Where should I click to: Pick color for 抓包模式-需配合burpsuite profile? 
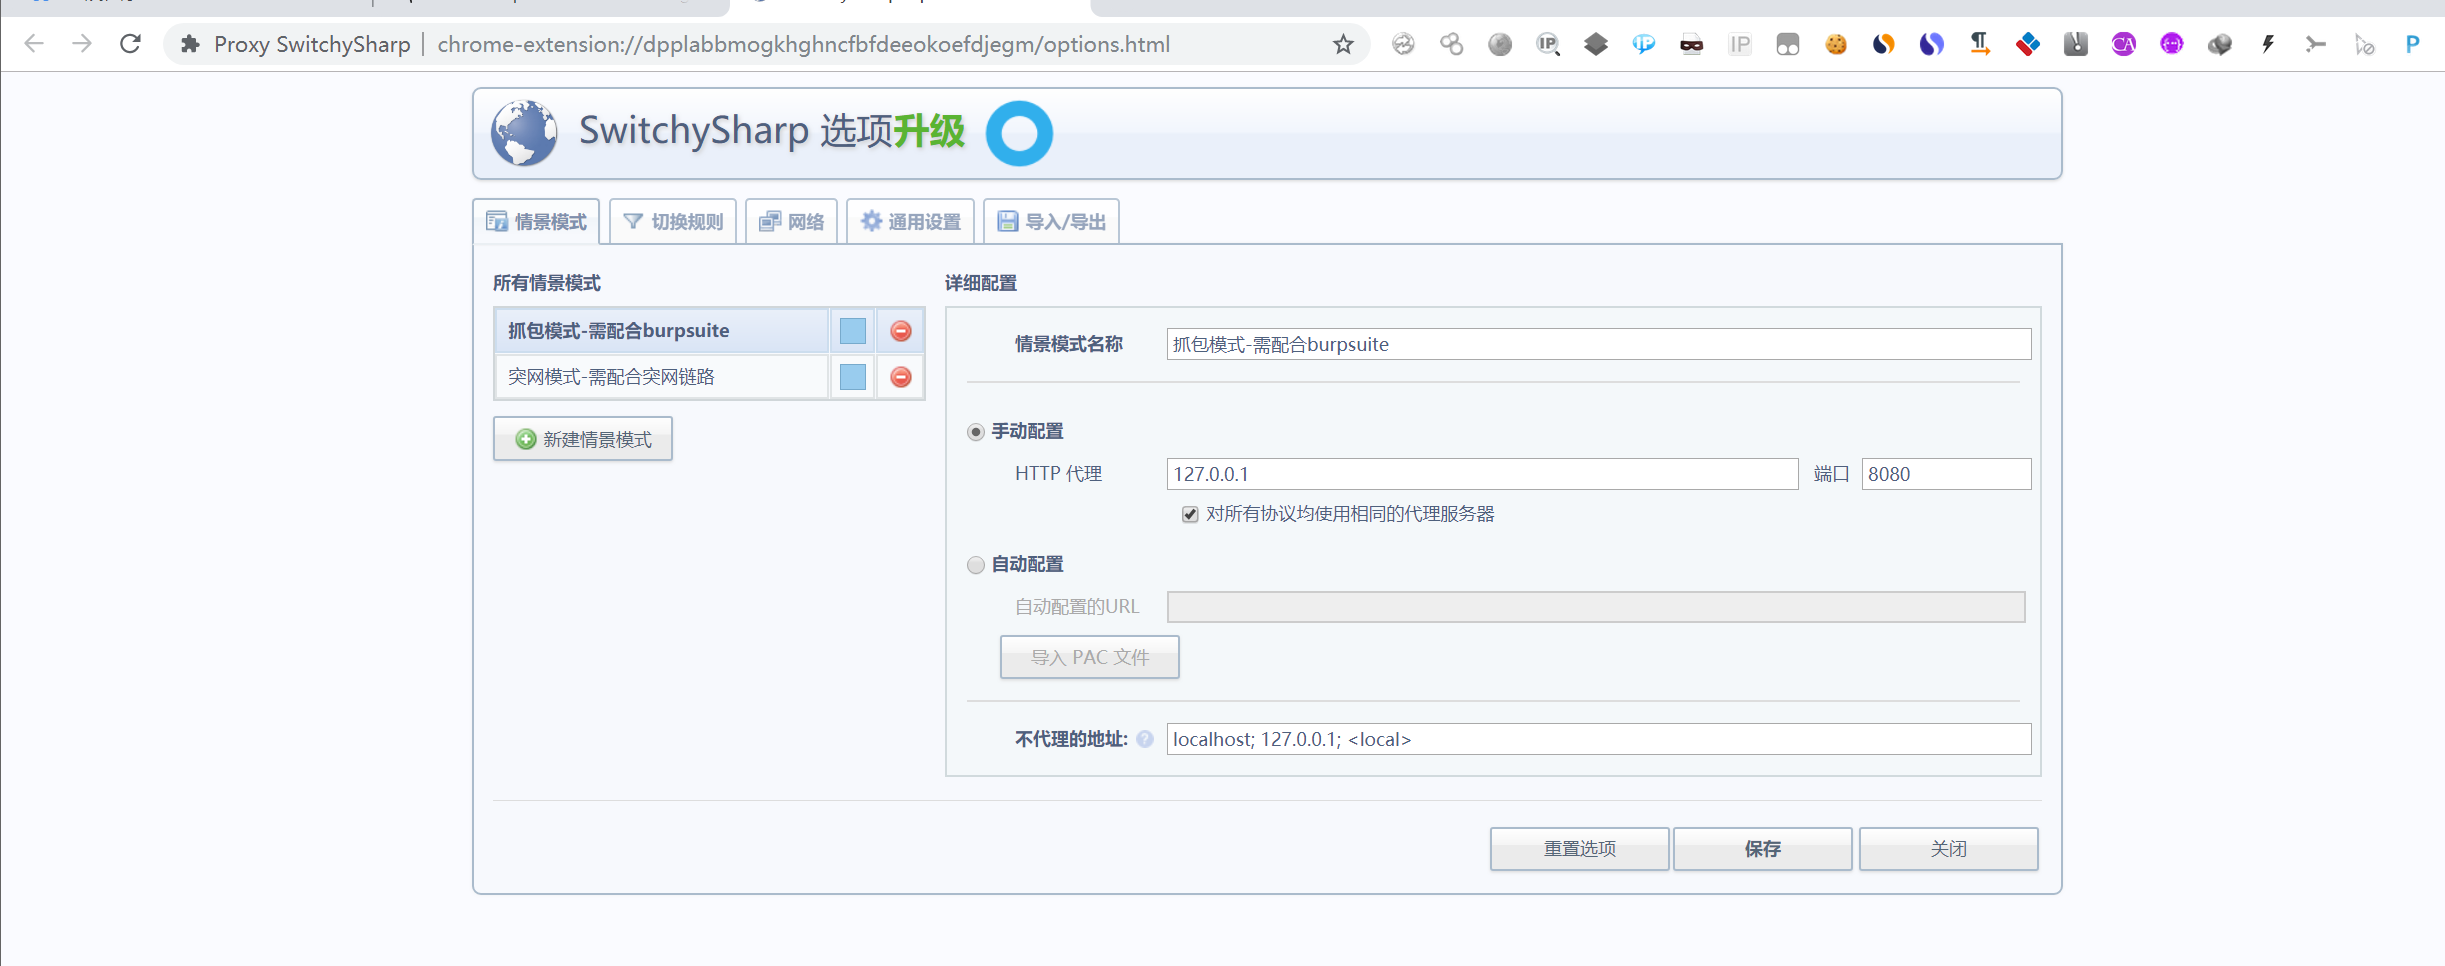click(x=853, y=331)
